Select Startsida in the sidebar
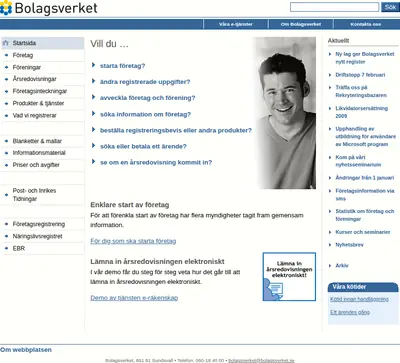Image resolution: width=400 pixels, height=363 pixels. [x=24, y=43]
